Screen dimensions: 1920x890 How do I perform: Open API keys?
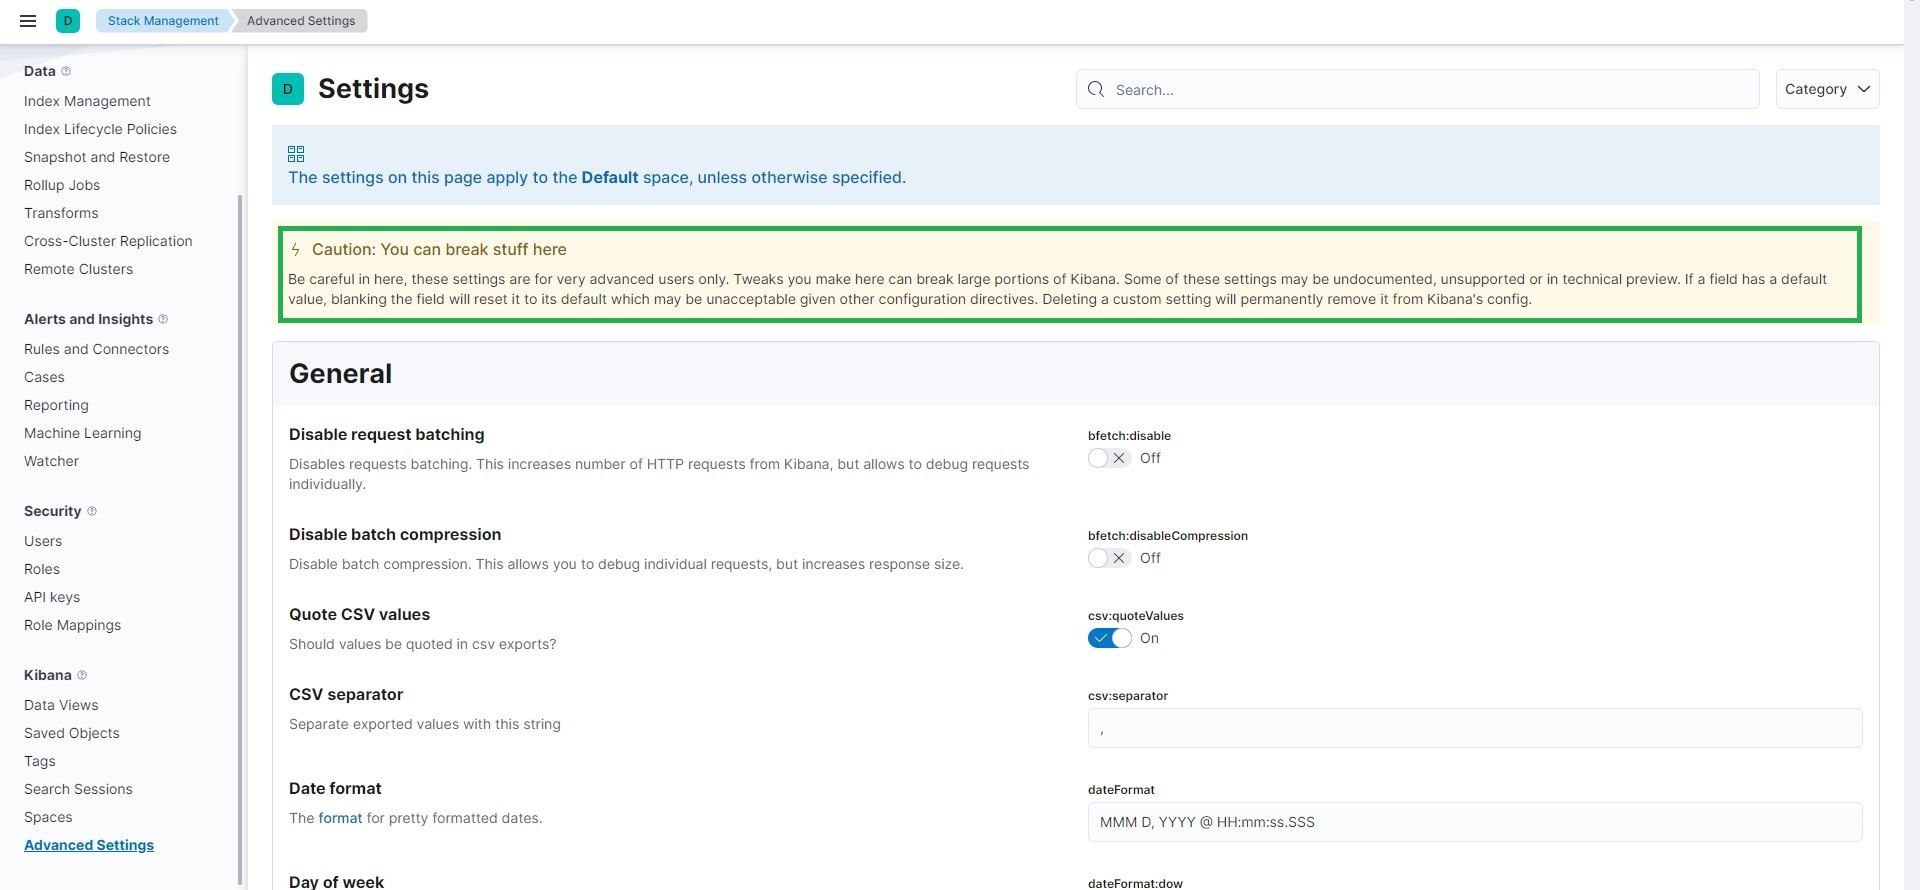(x=52, y=597)
